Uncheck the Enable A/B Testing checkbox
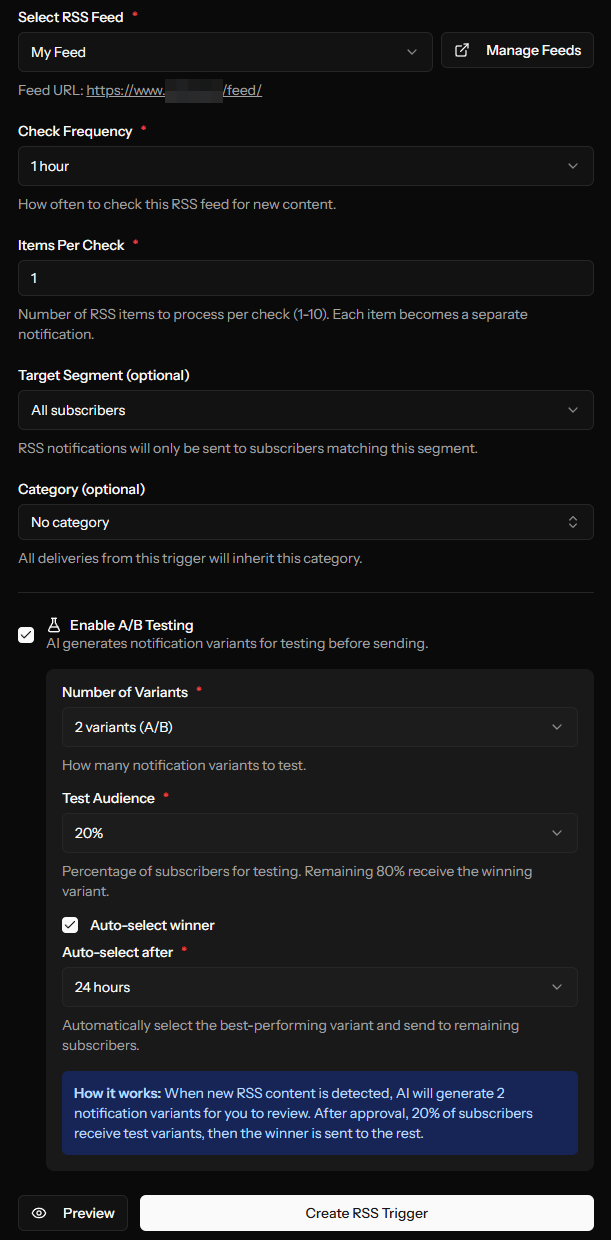Viewport: 611px width, 1240px height. pos(25,635)
